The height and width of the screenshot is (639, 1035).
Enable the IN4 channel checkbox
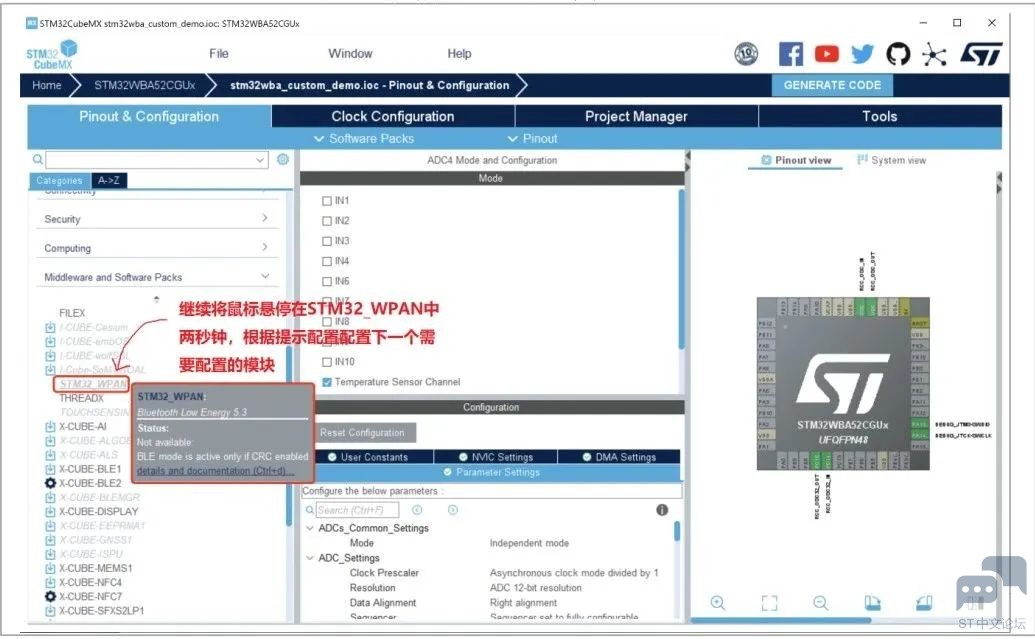327,261
